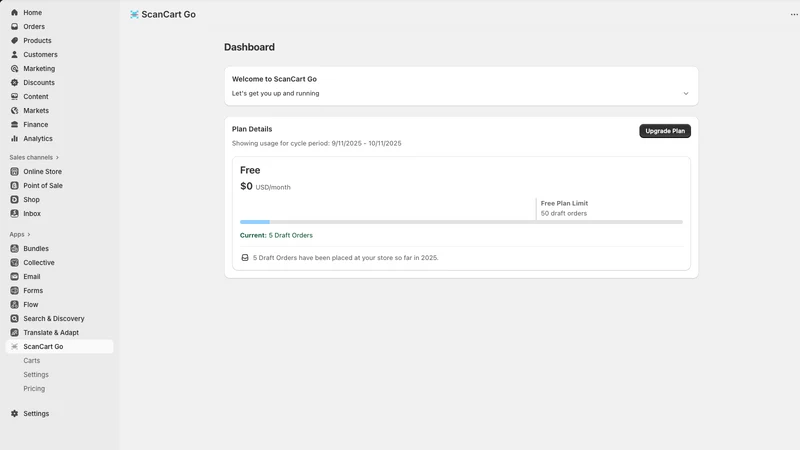Click the '$0 USD/month' price text
The height and width of the screenshot is (450, 800).
tap(265, 187)
